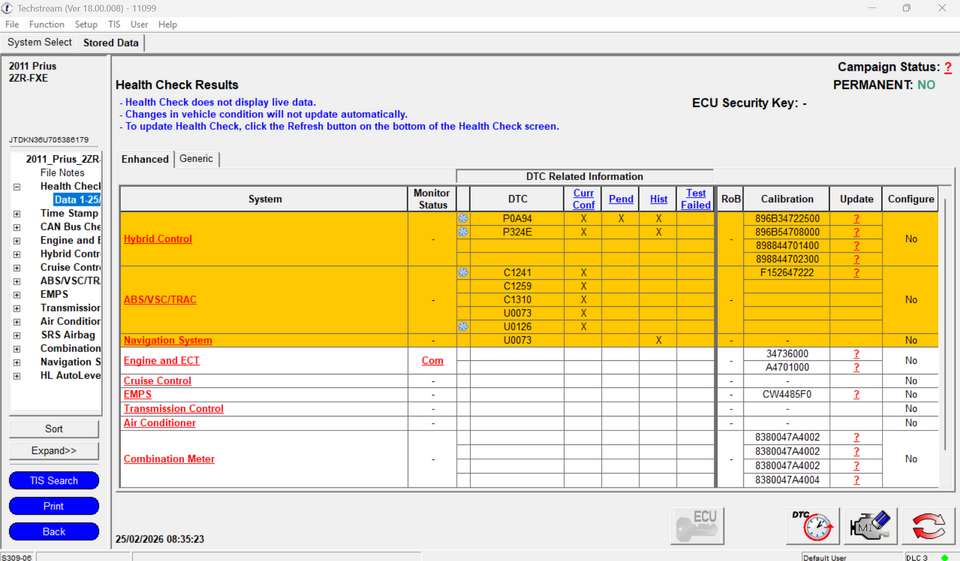This screenshot has width=960, height=561.
Task: Click snowflake icon beside DTC U0126
Action: [x=463, y=326]
